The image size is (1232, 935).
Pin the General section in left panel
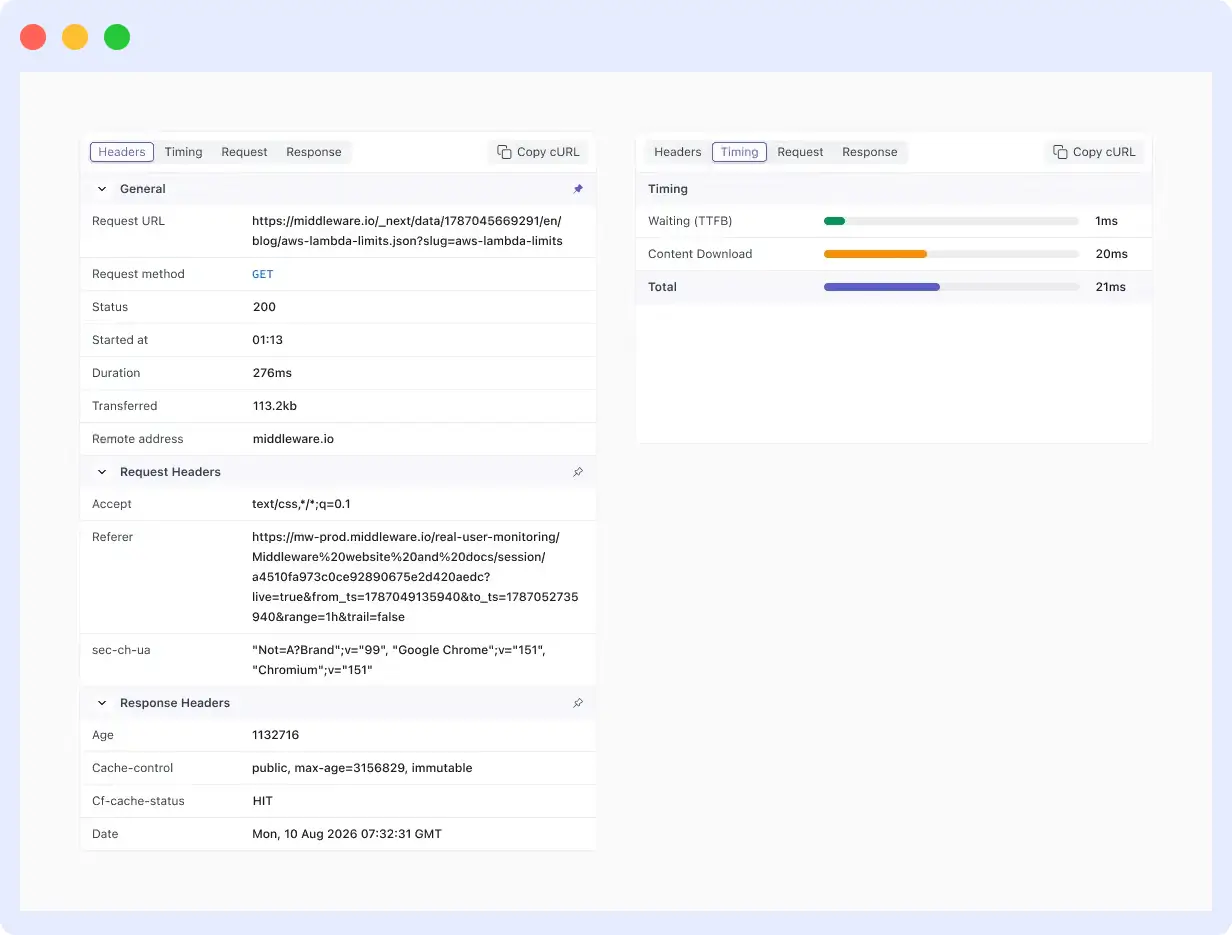[578, 189]
